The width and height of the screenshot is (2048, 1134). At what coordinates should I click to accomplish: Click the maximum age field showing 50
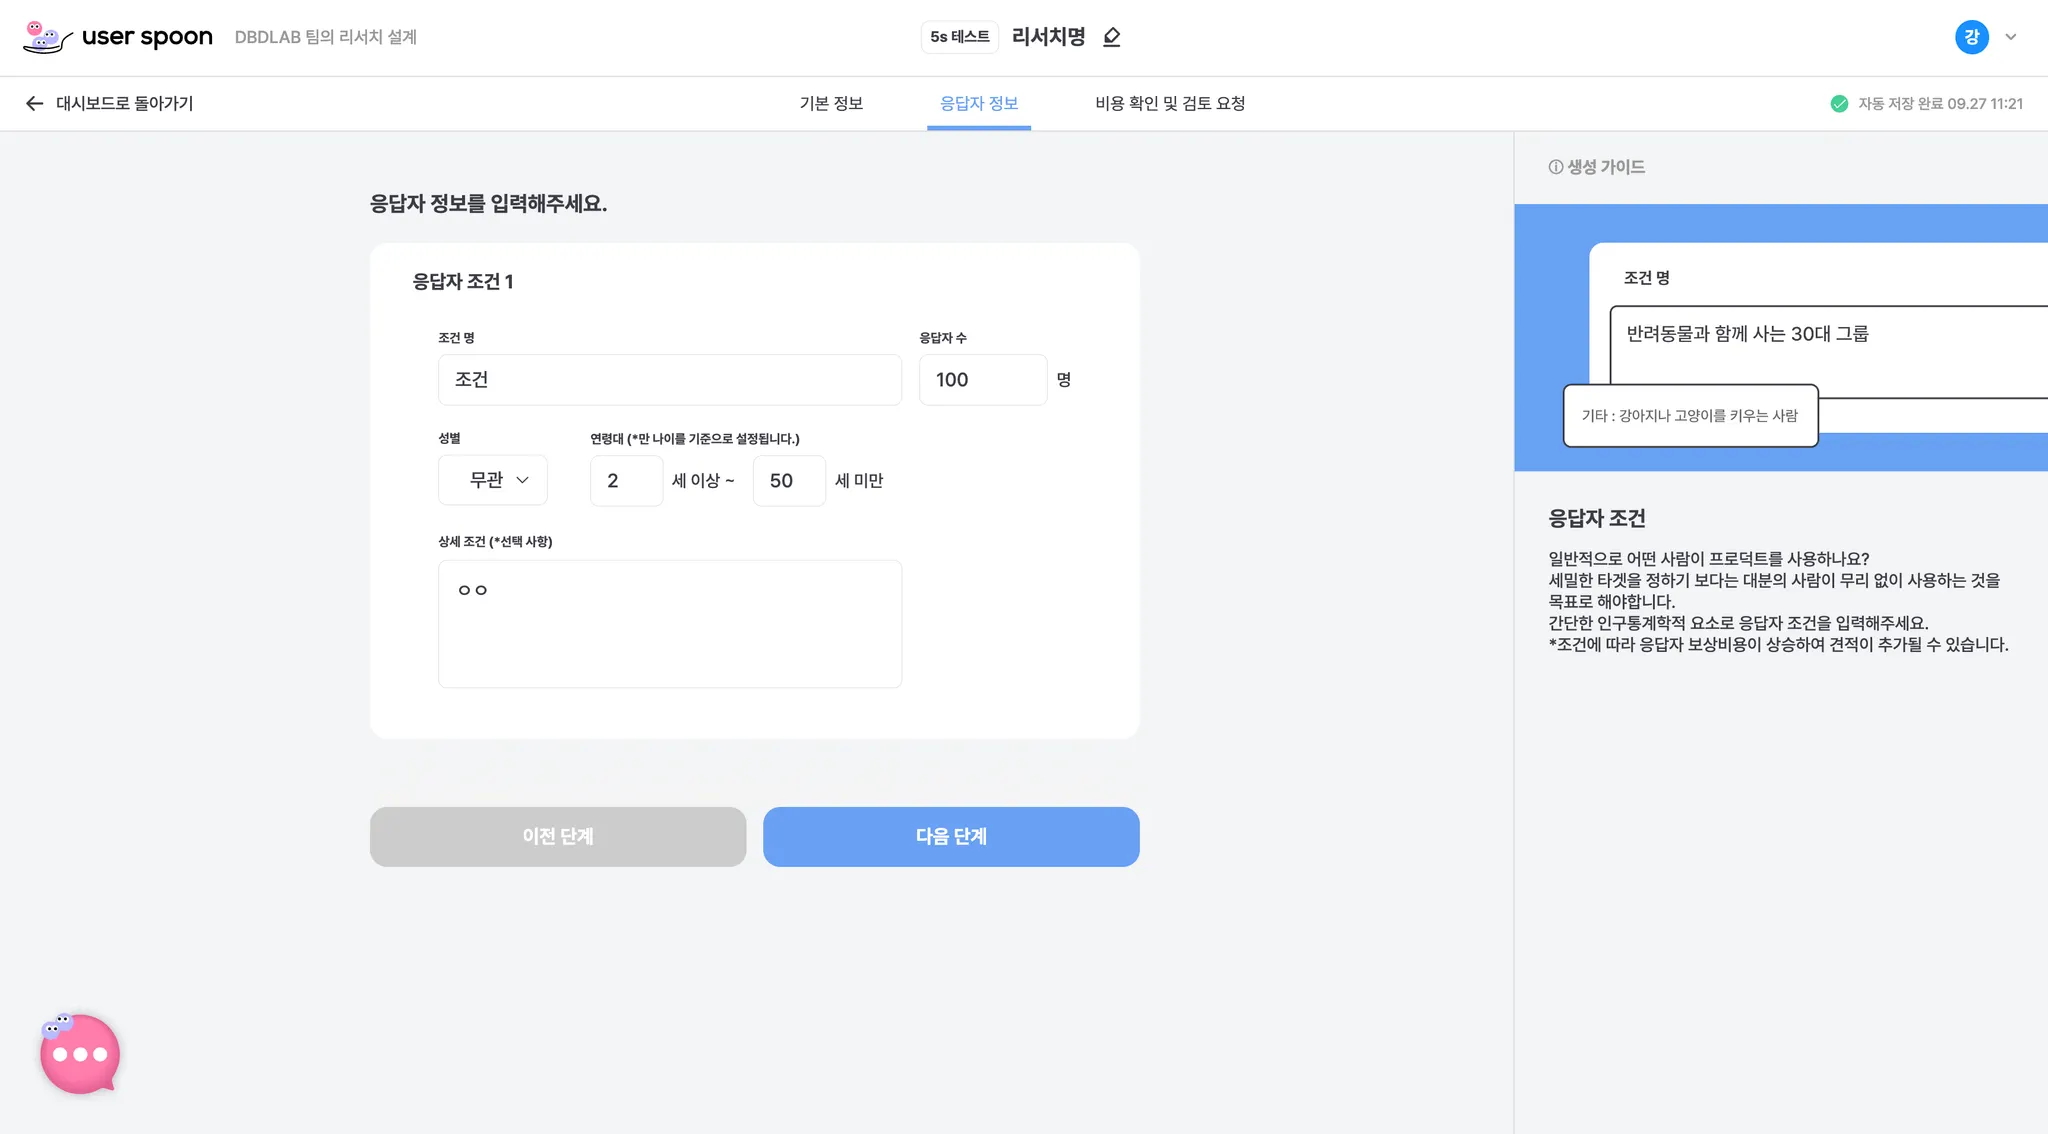(788, 481)
